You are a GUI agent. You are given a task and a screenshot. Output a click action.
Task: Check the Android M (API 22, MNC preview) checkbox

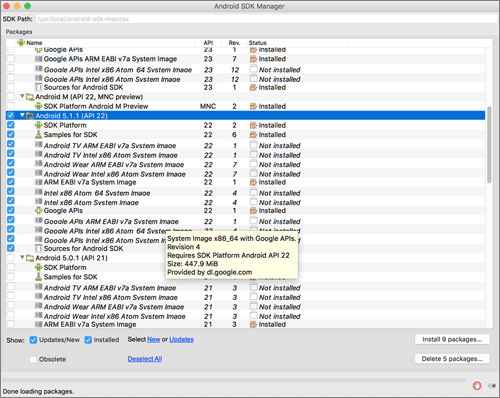pos(11,96)
